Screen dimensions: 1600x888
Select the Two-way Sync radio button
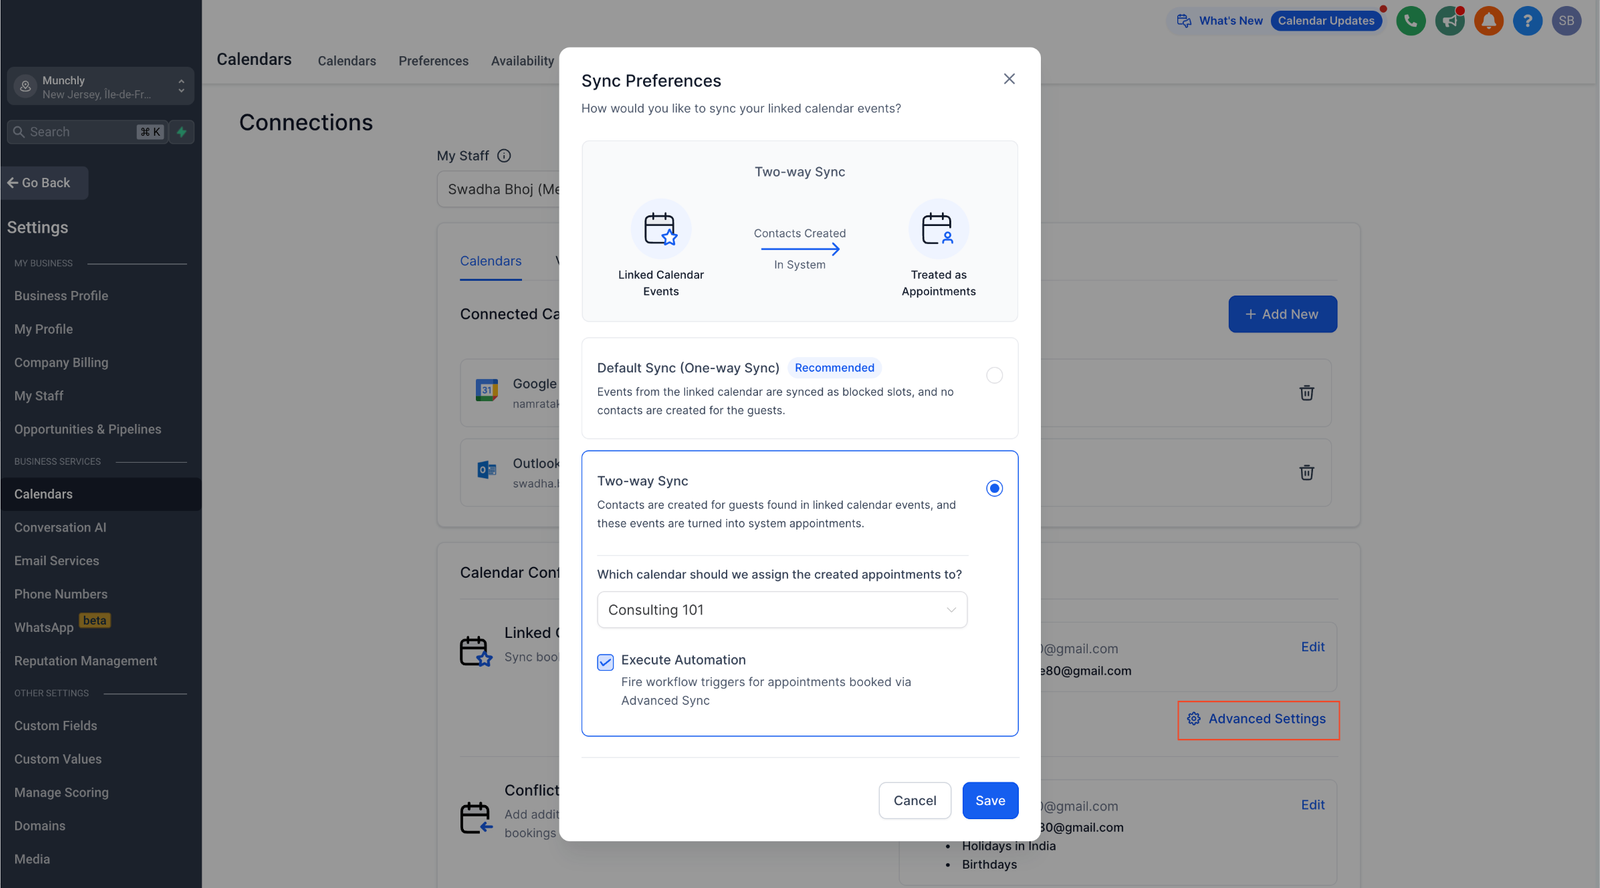[x=994, y=488]
